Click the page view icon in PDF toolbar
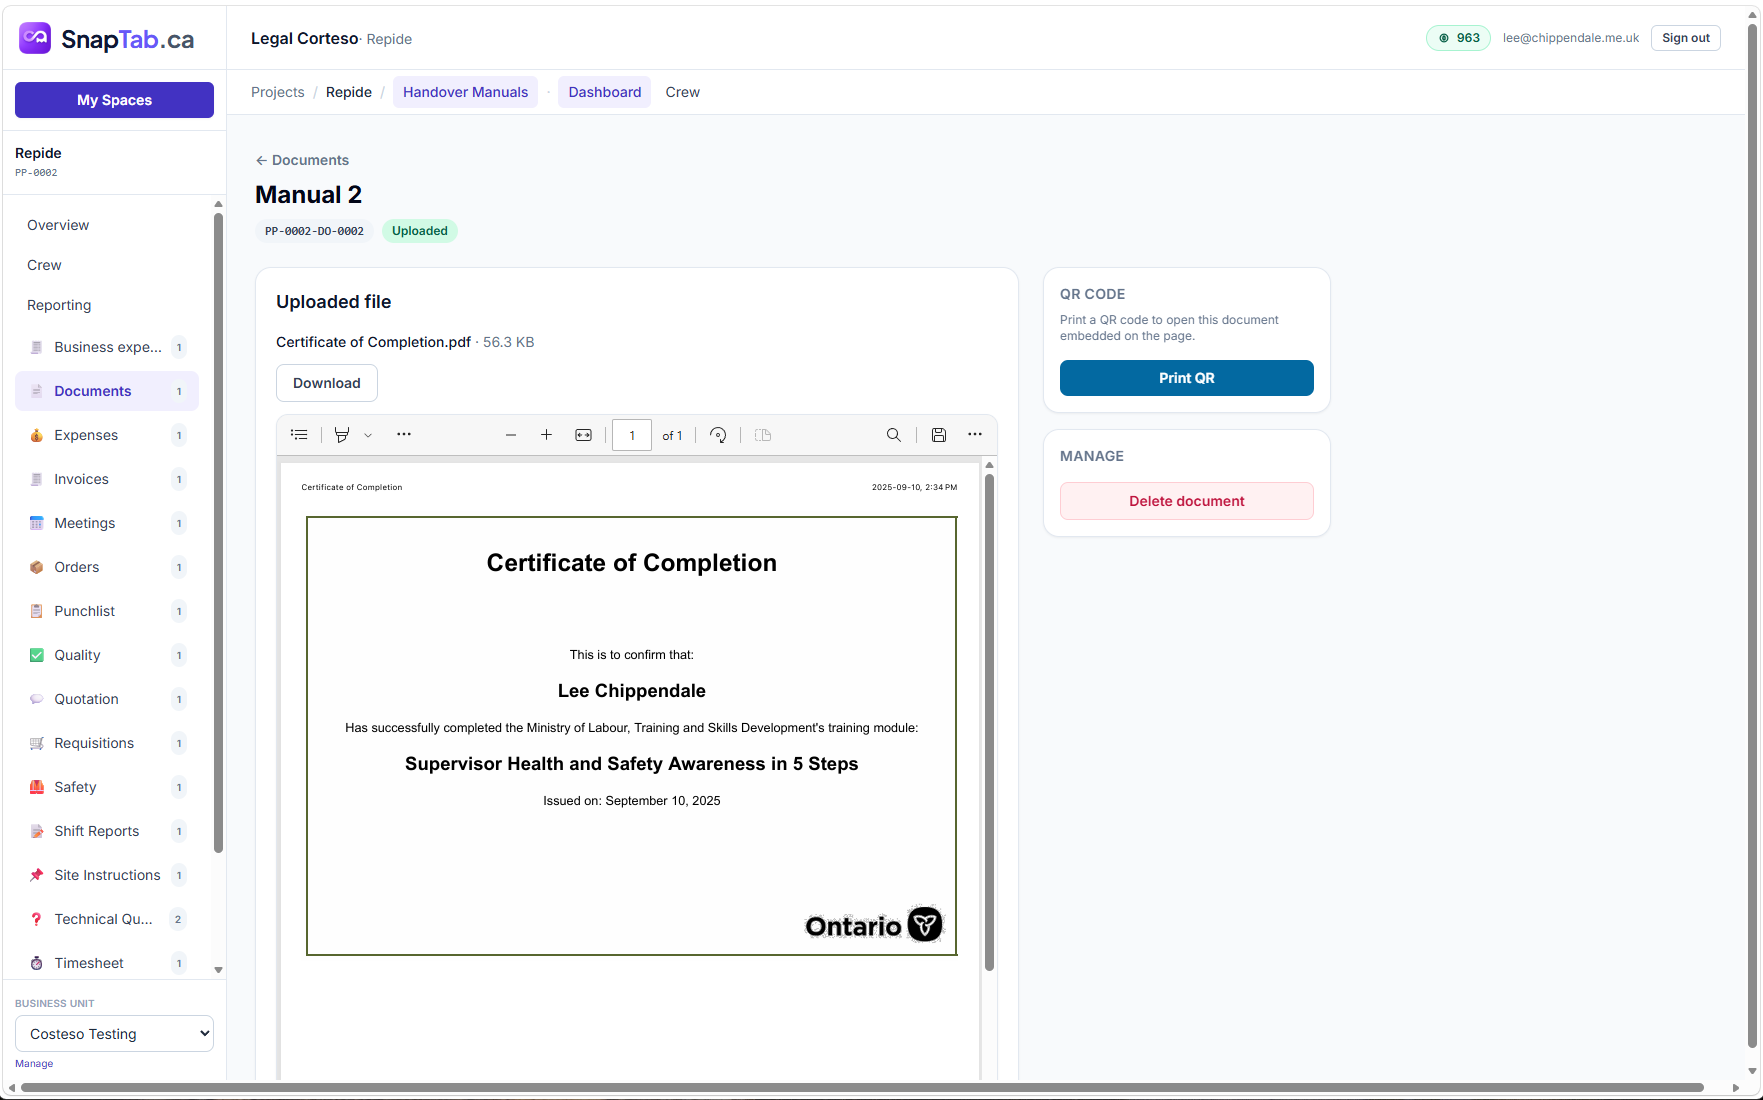 763,435
